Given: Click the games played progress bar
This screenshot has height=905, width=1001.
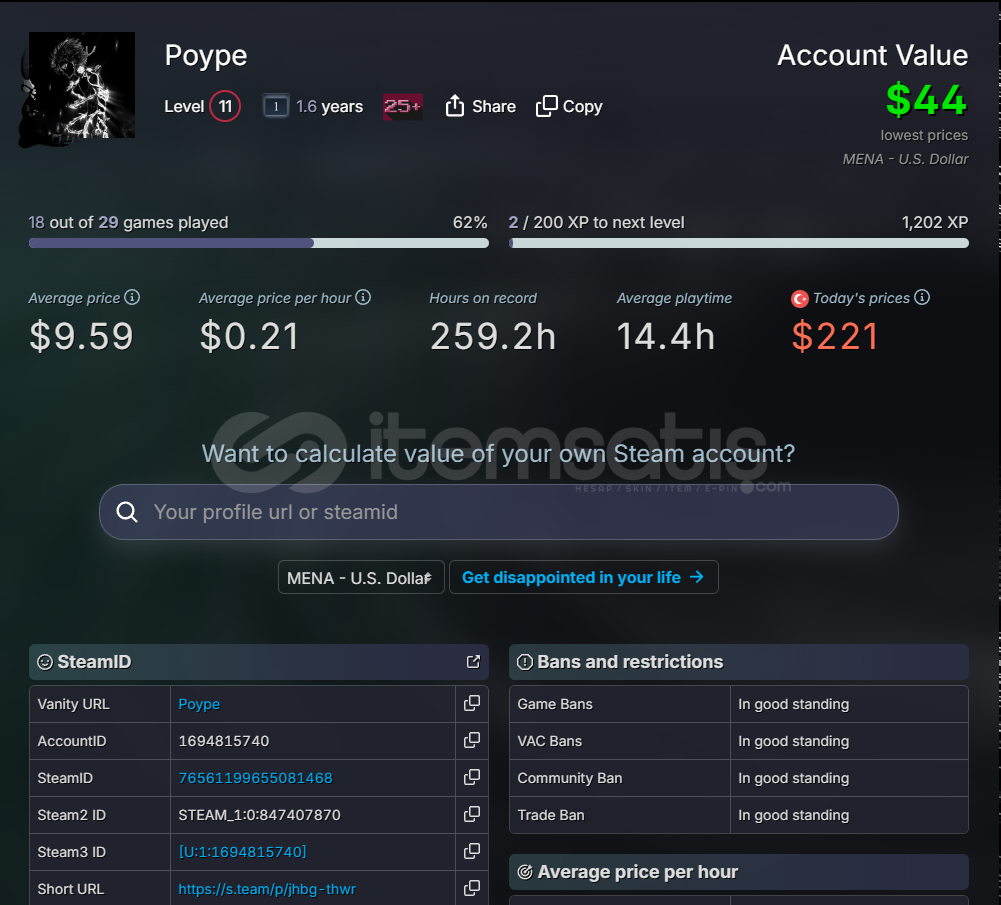Looking at the screenshot, I should [x=259, y=243].
